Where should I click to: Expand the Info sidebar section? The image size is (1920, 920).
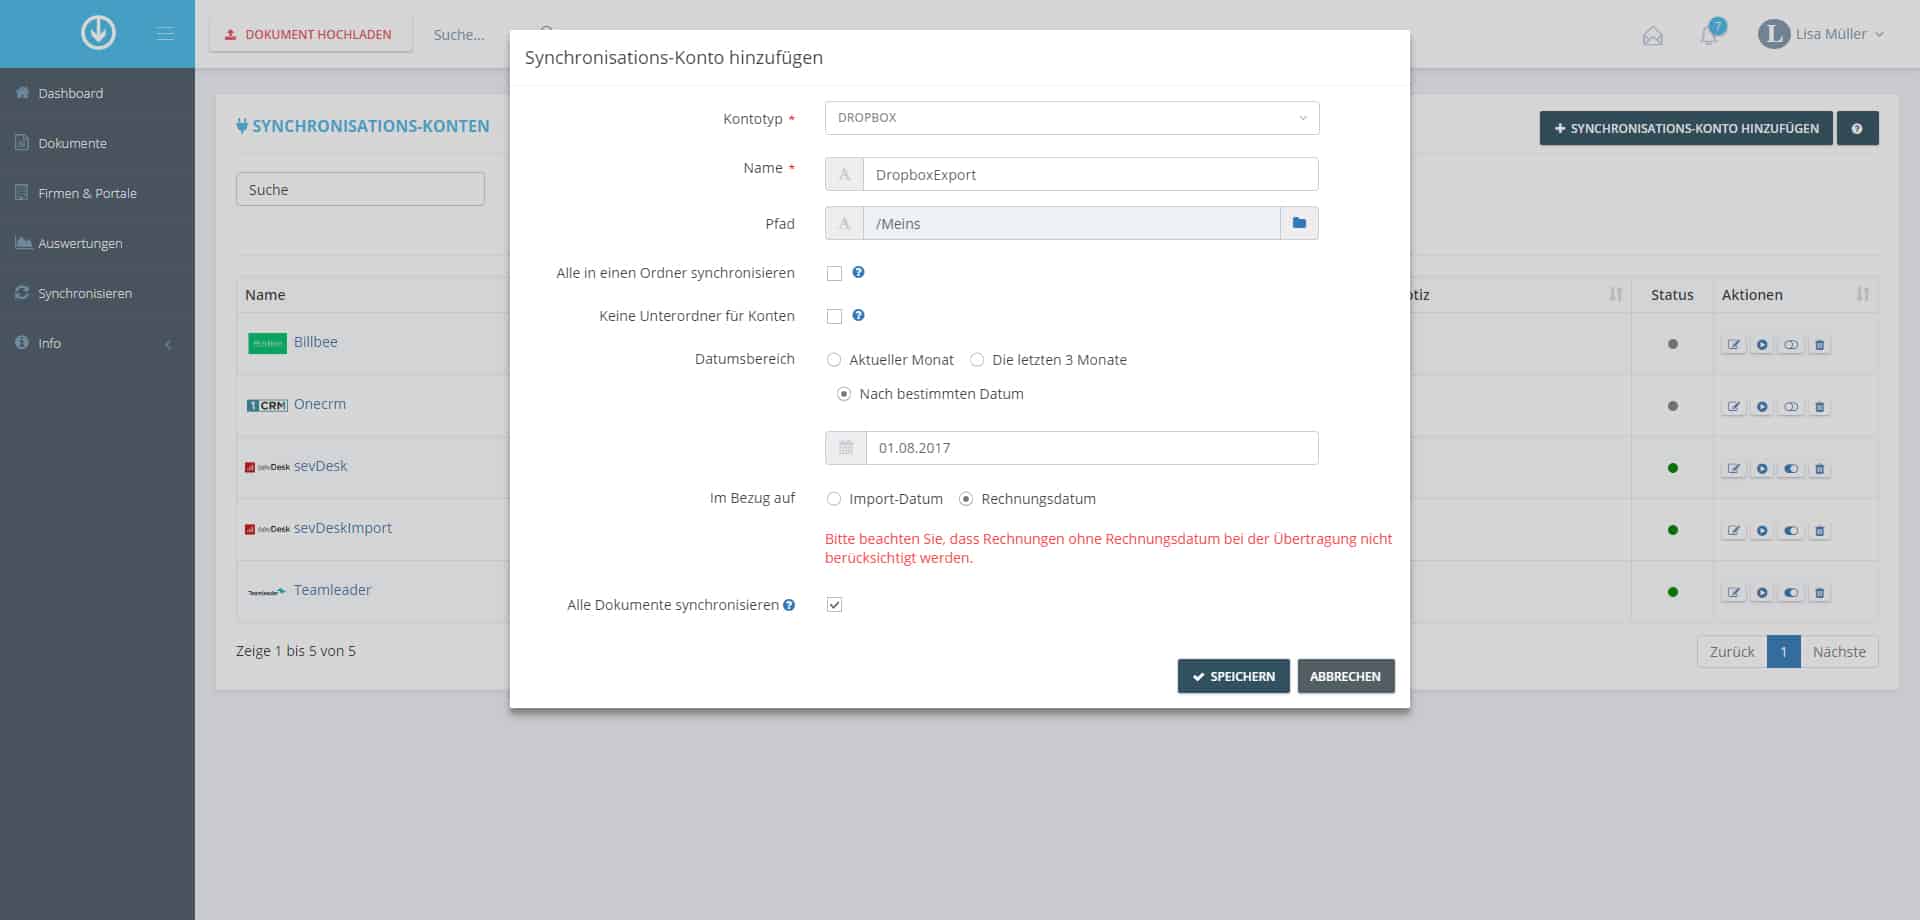coord(97,343)
